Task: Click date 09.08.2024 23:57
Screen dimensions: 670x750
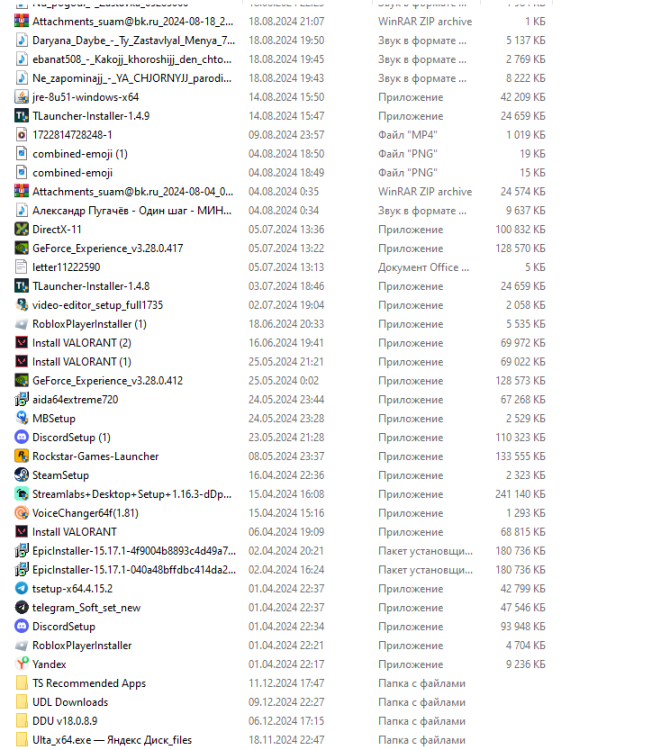Action: 286,135
